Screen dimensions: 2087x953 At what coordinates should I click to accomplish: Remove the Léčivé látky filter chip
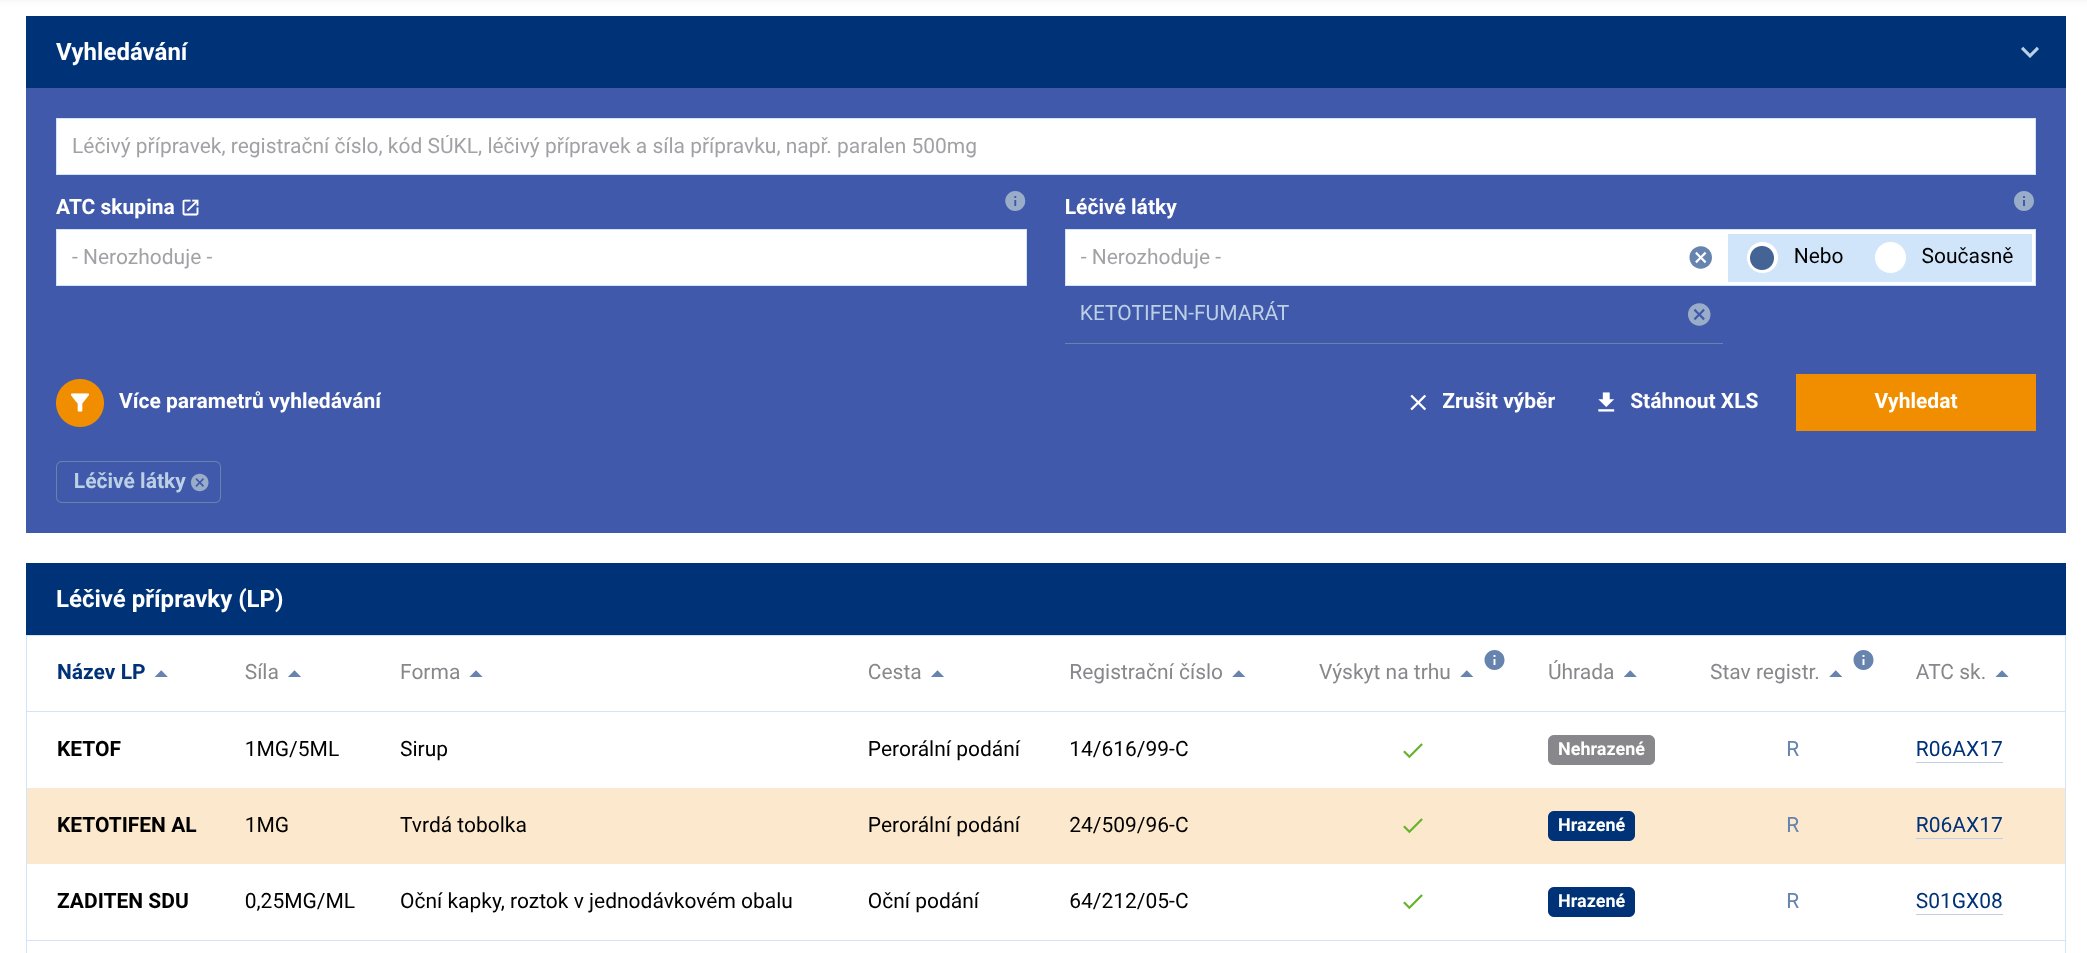click(200, 483)
